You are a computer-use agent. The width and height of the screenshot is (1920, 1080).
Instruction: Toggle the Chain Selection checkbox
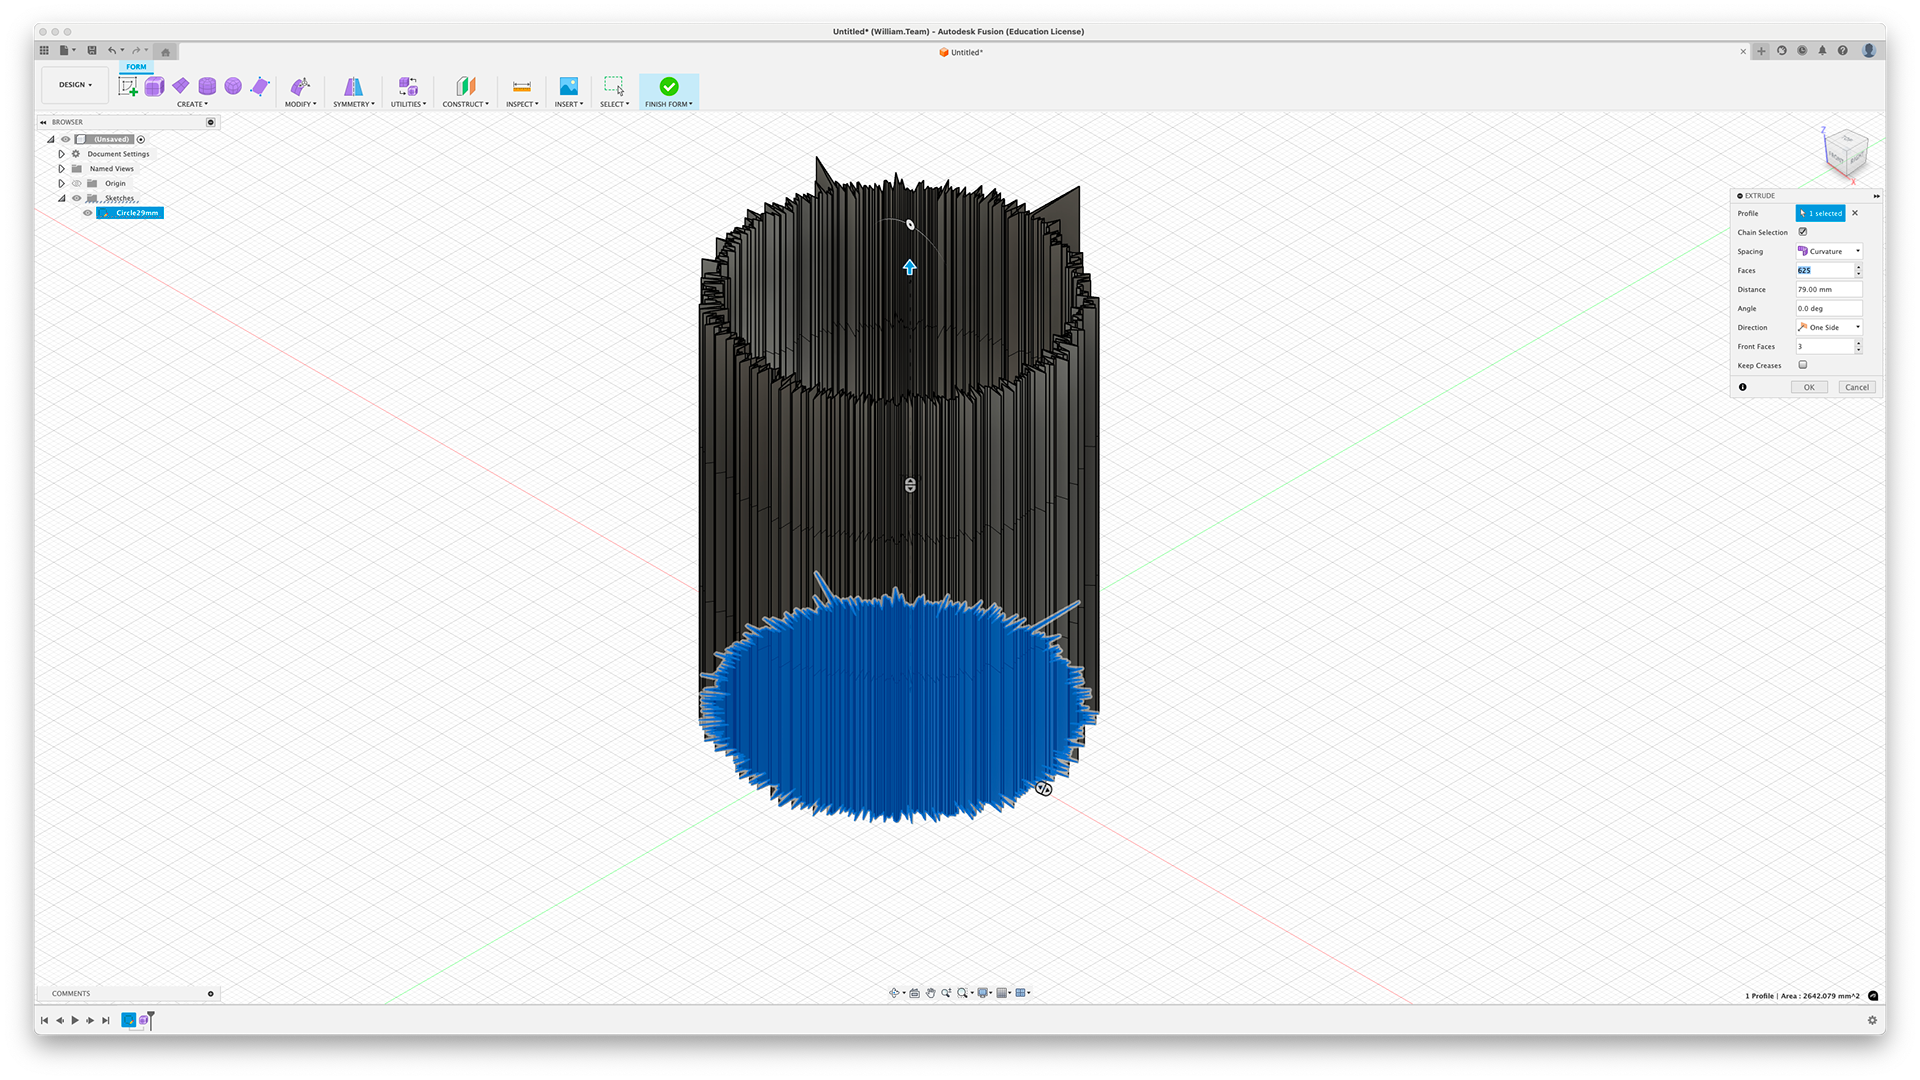pyautogui.click(x=1803, y=232)
